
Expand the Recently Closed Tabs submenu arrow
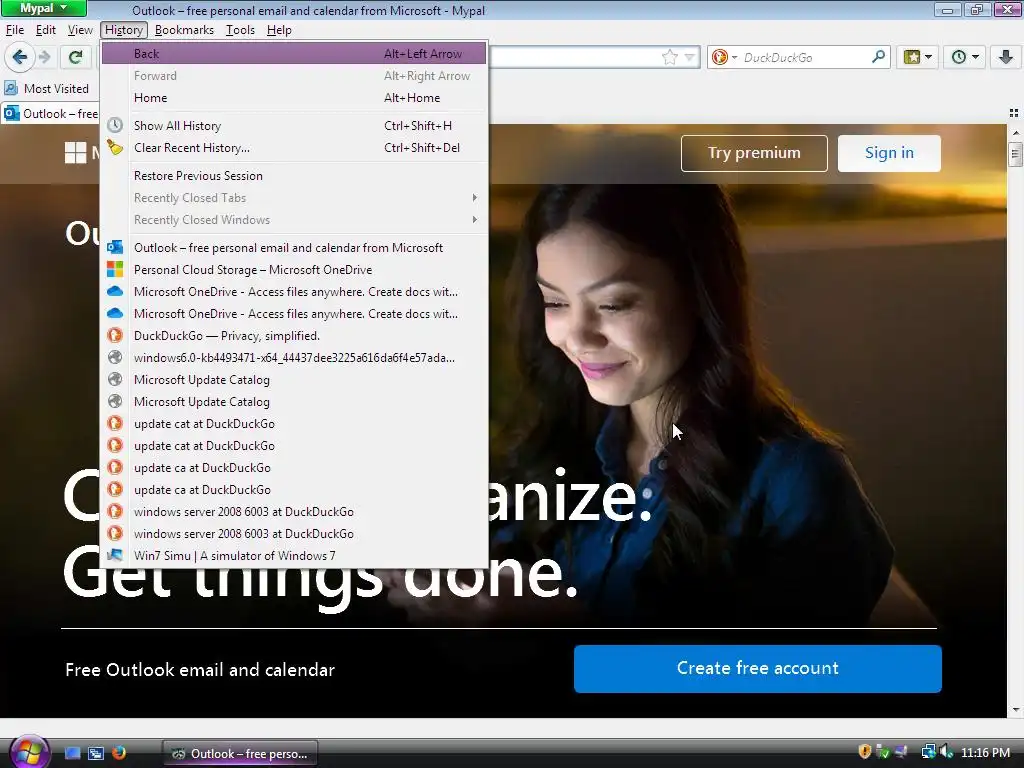click(x=475, y=198)
